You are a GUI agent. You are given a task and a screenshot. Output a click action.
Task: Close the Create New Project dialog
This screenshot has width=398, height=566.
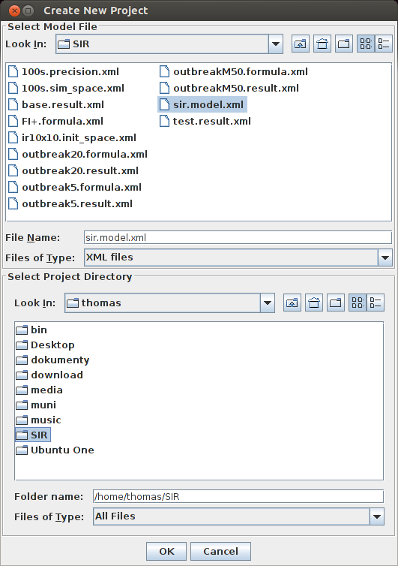coord(14,11)
